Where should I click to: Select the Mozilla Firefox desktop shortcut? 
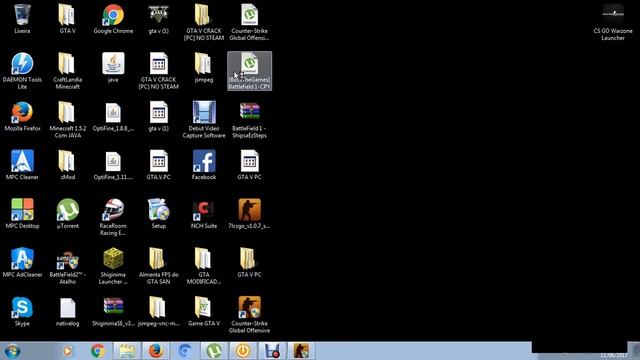pyautogui.click(x=22, y=116)
